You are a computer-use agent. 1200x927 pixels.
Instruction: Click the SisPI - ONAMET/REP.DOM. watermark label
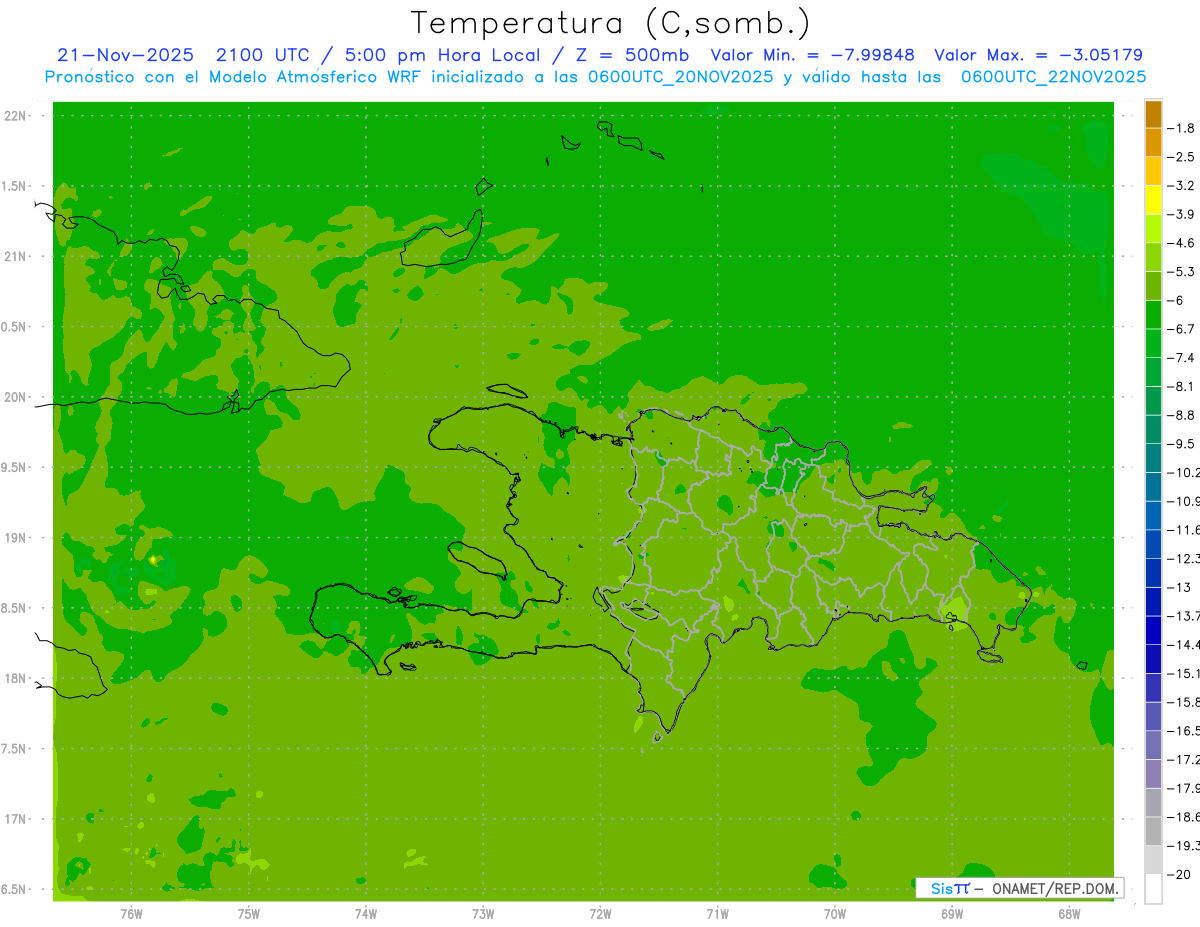tap(1019, 888)
